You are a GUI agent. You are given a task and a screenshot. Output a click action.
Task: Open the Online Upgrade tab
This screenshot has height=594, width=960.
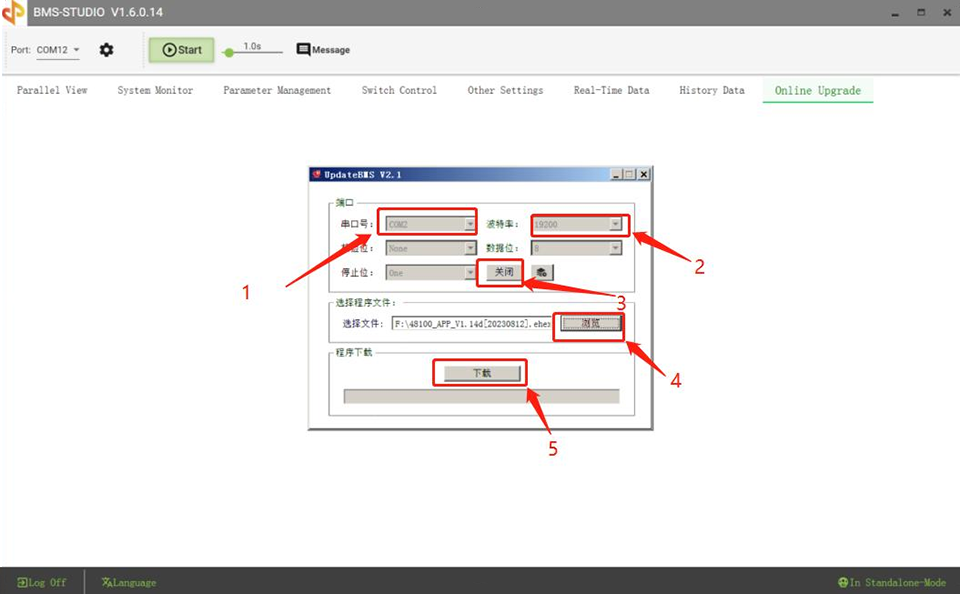pyautogui.click(x=817, y=90)
